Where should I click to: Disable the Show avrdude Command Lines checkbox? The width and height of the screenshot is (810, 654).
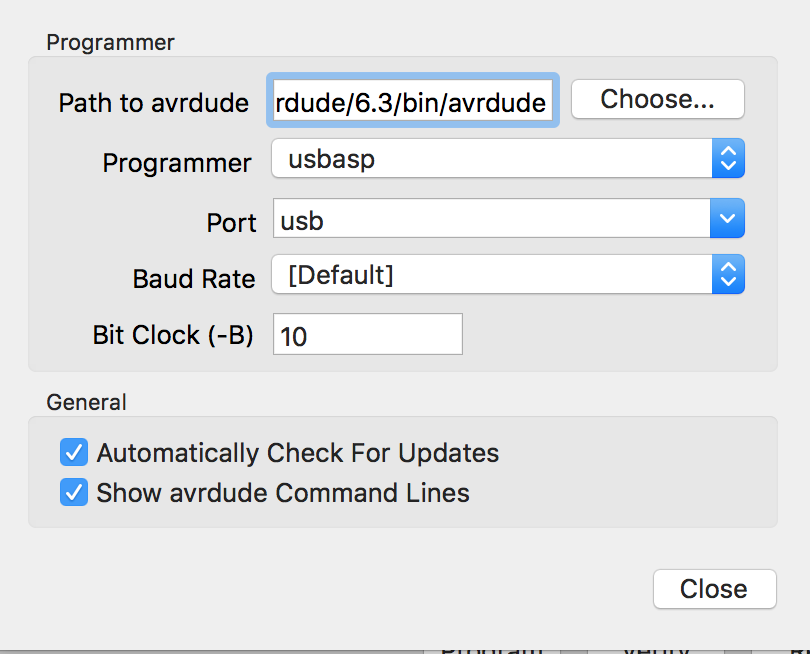click(x=74, y=493)
